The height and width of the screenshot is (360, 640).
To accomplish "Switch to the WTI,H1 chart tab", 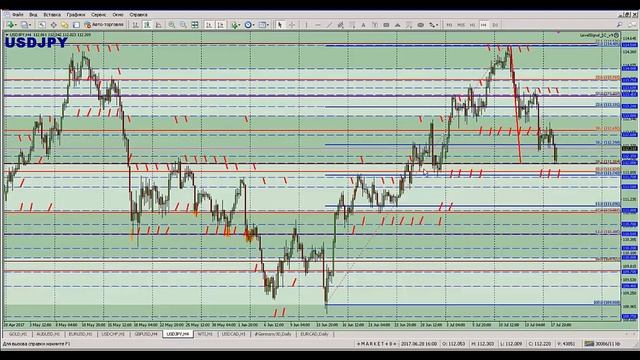I will tap(205, 334).
